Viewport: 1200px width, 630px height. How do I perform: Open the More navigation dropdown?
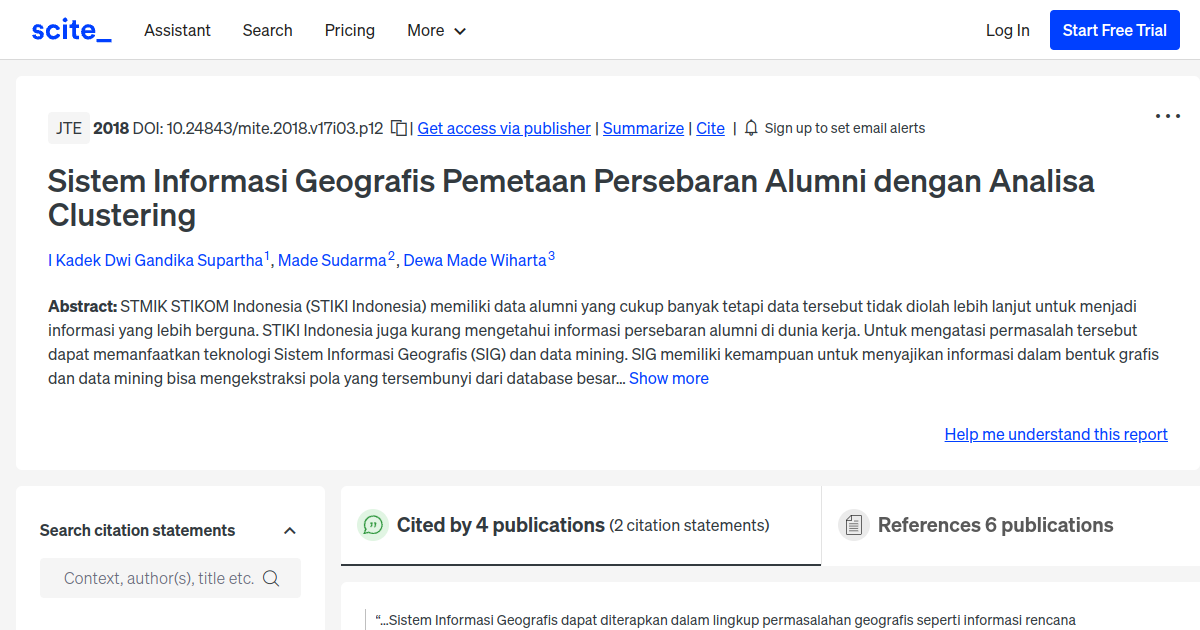[x=436, y=30]
